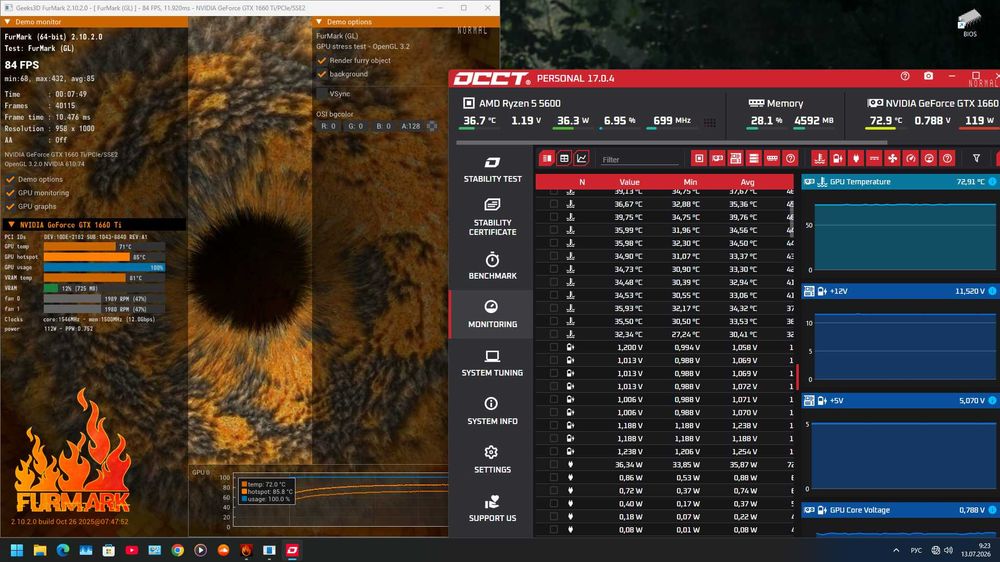Click the funnel filter icon in toolbar
Screen dimensions: 1000x562
[976, 158]
